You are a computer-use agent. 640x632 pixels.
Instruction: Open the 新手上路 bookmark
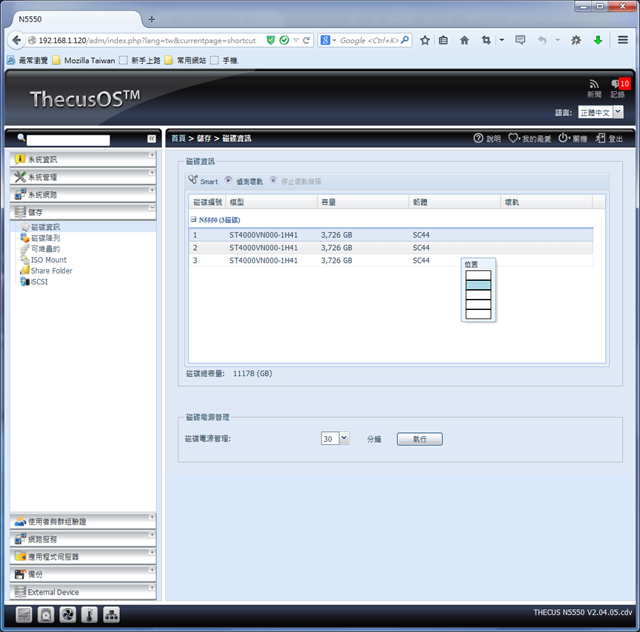tap(140, 60)
